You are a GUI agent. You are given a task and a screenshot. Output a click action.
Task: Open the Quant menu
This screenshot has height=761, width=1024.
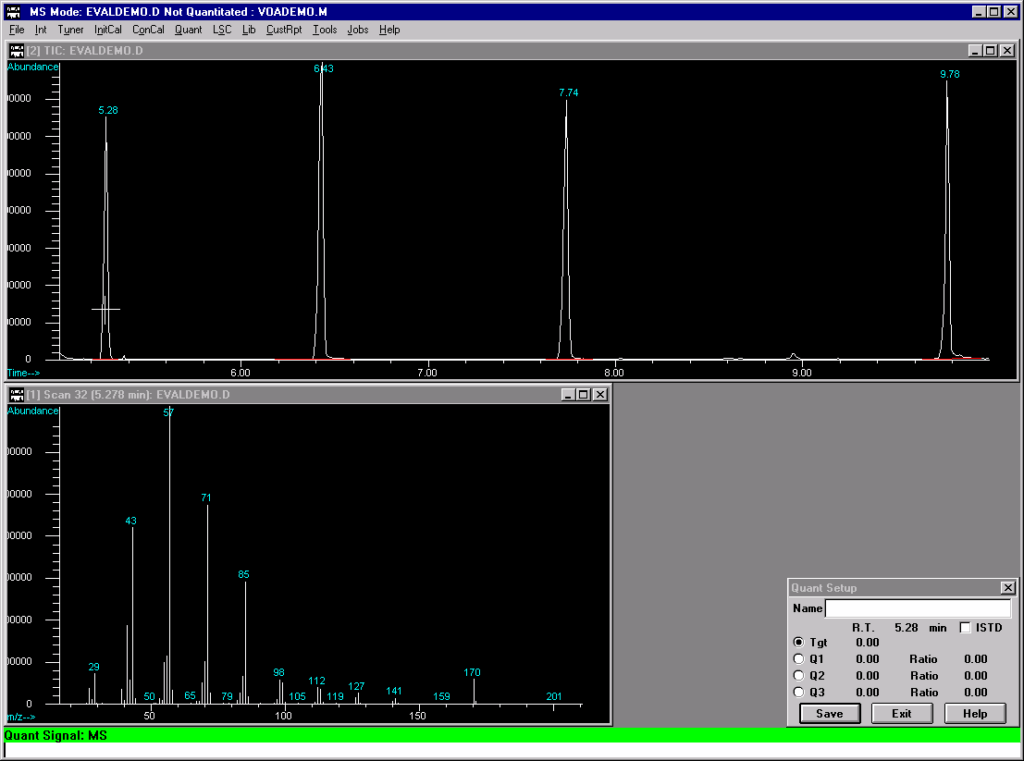click(x=187, y=30)
